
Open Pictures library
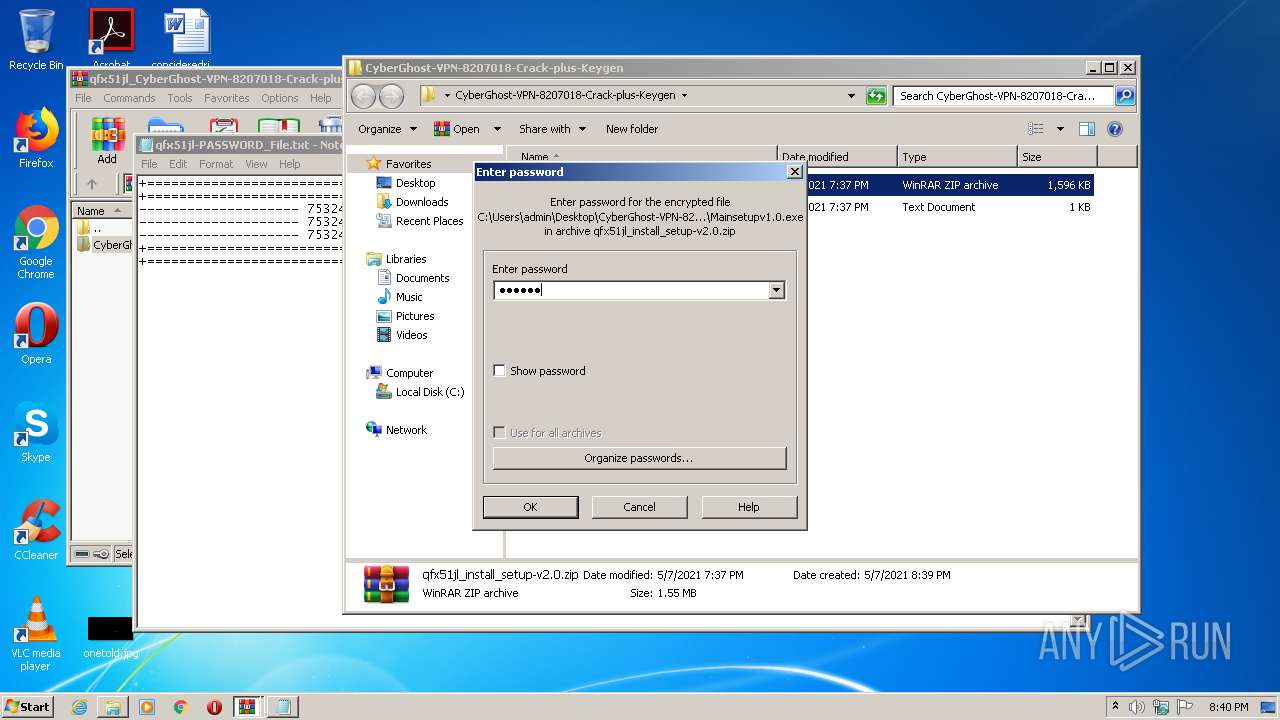point(415,316)
